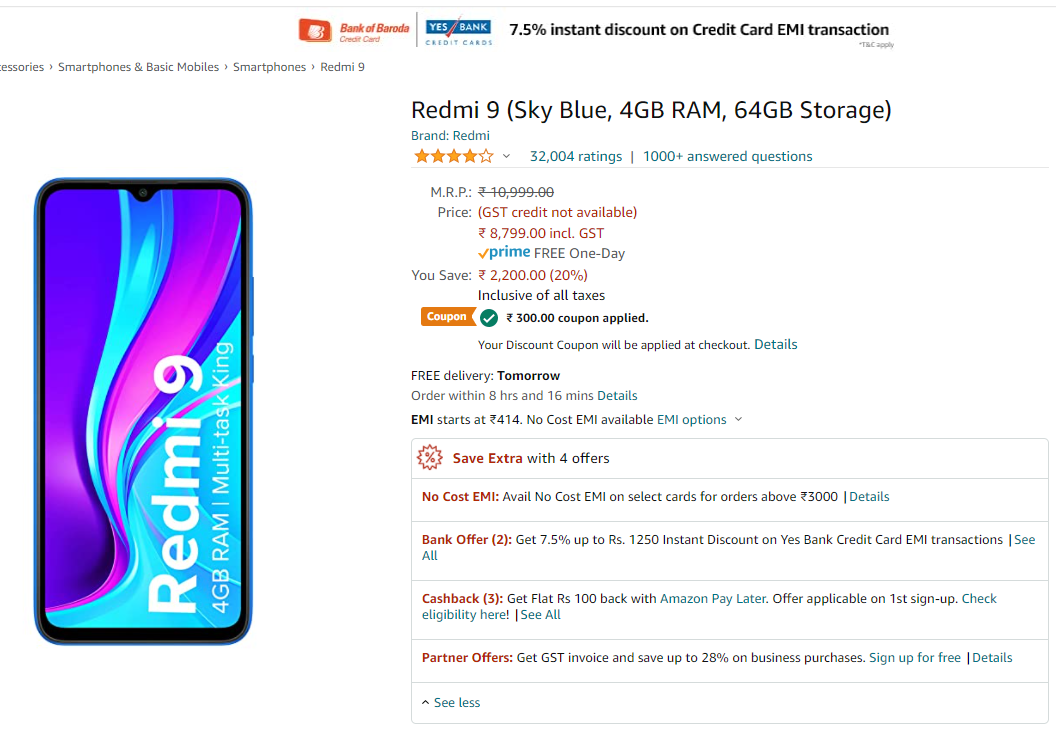
Task: Open coupon Details link
Action: (775, 344)
